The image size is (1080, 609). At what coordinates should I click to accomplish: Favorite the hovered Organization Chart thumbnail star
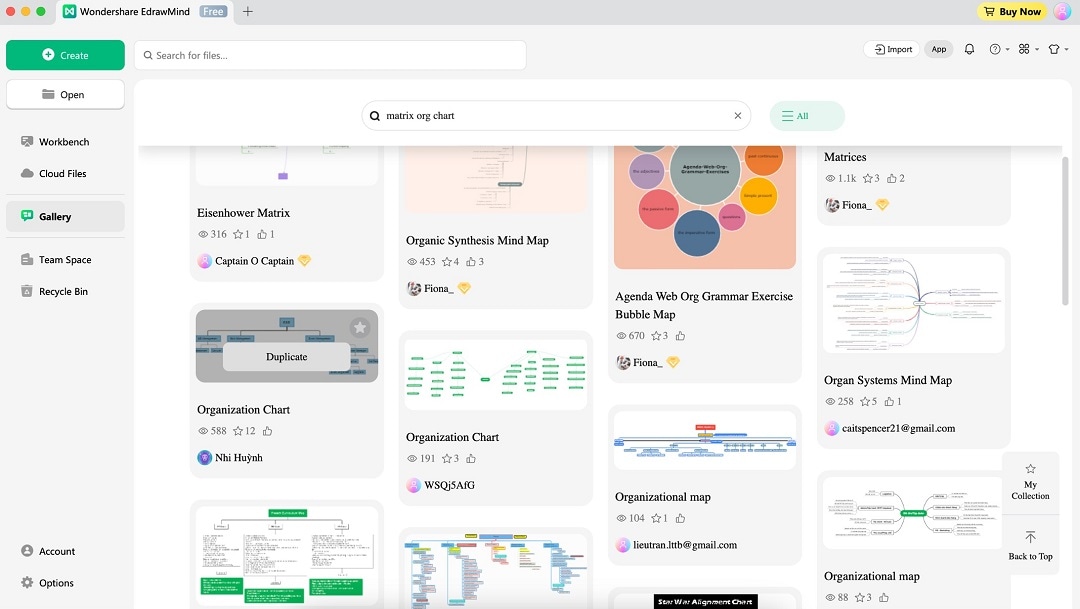(x=360, y=328)
